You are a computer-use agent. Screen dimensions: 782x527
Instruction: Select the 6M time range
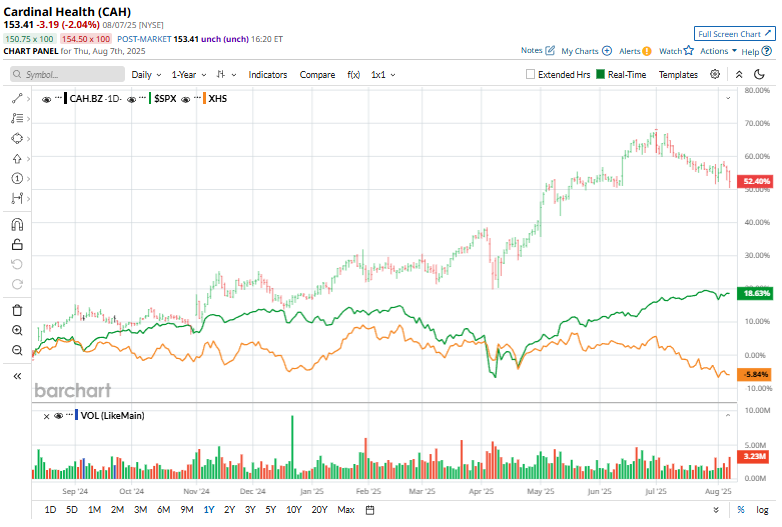click(x=164, y=510)
